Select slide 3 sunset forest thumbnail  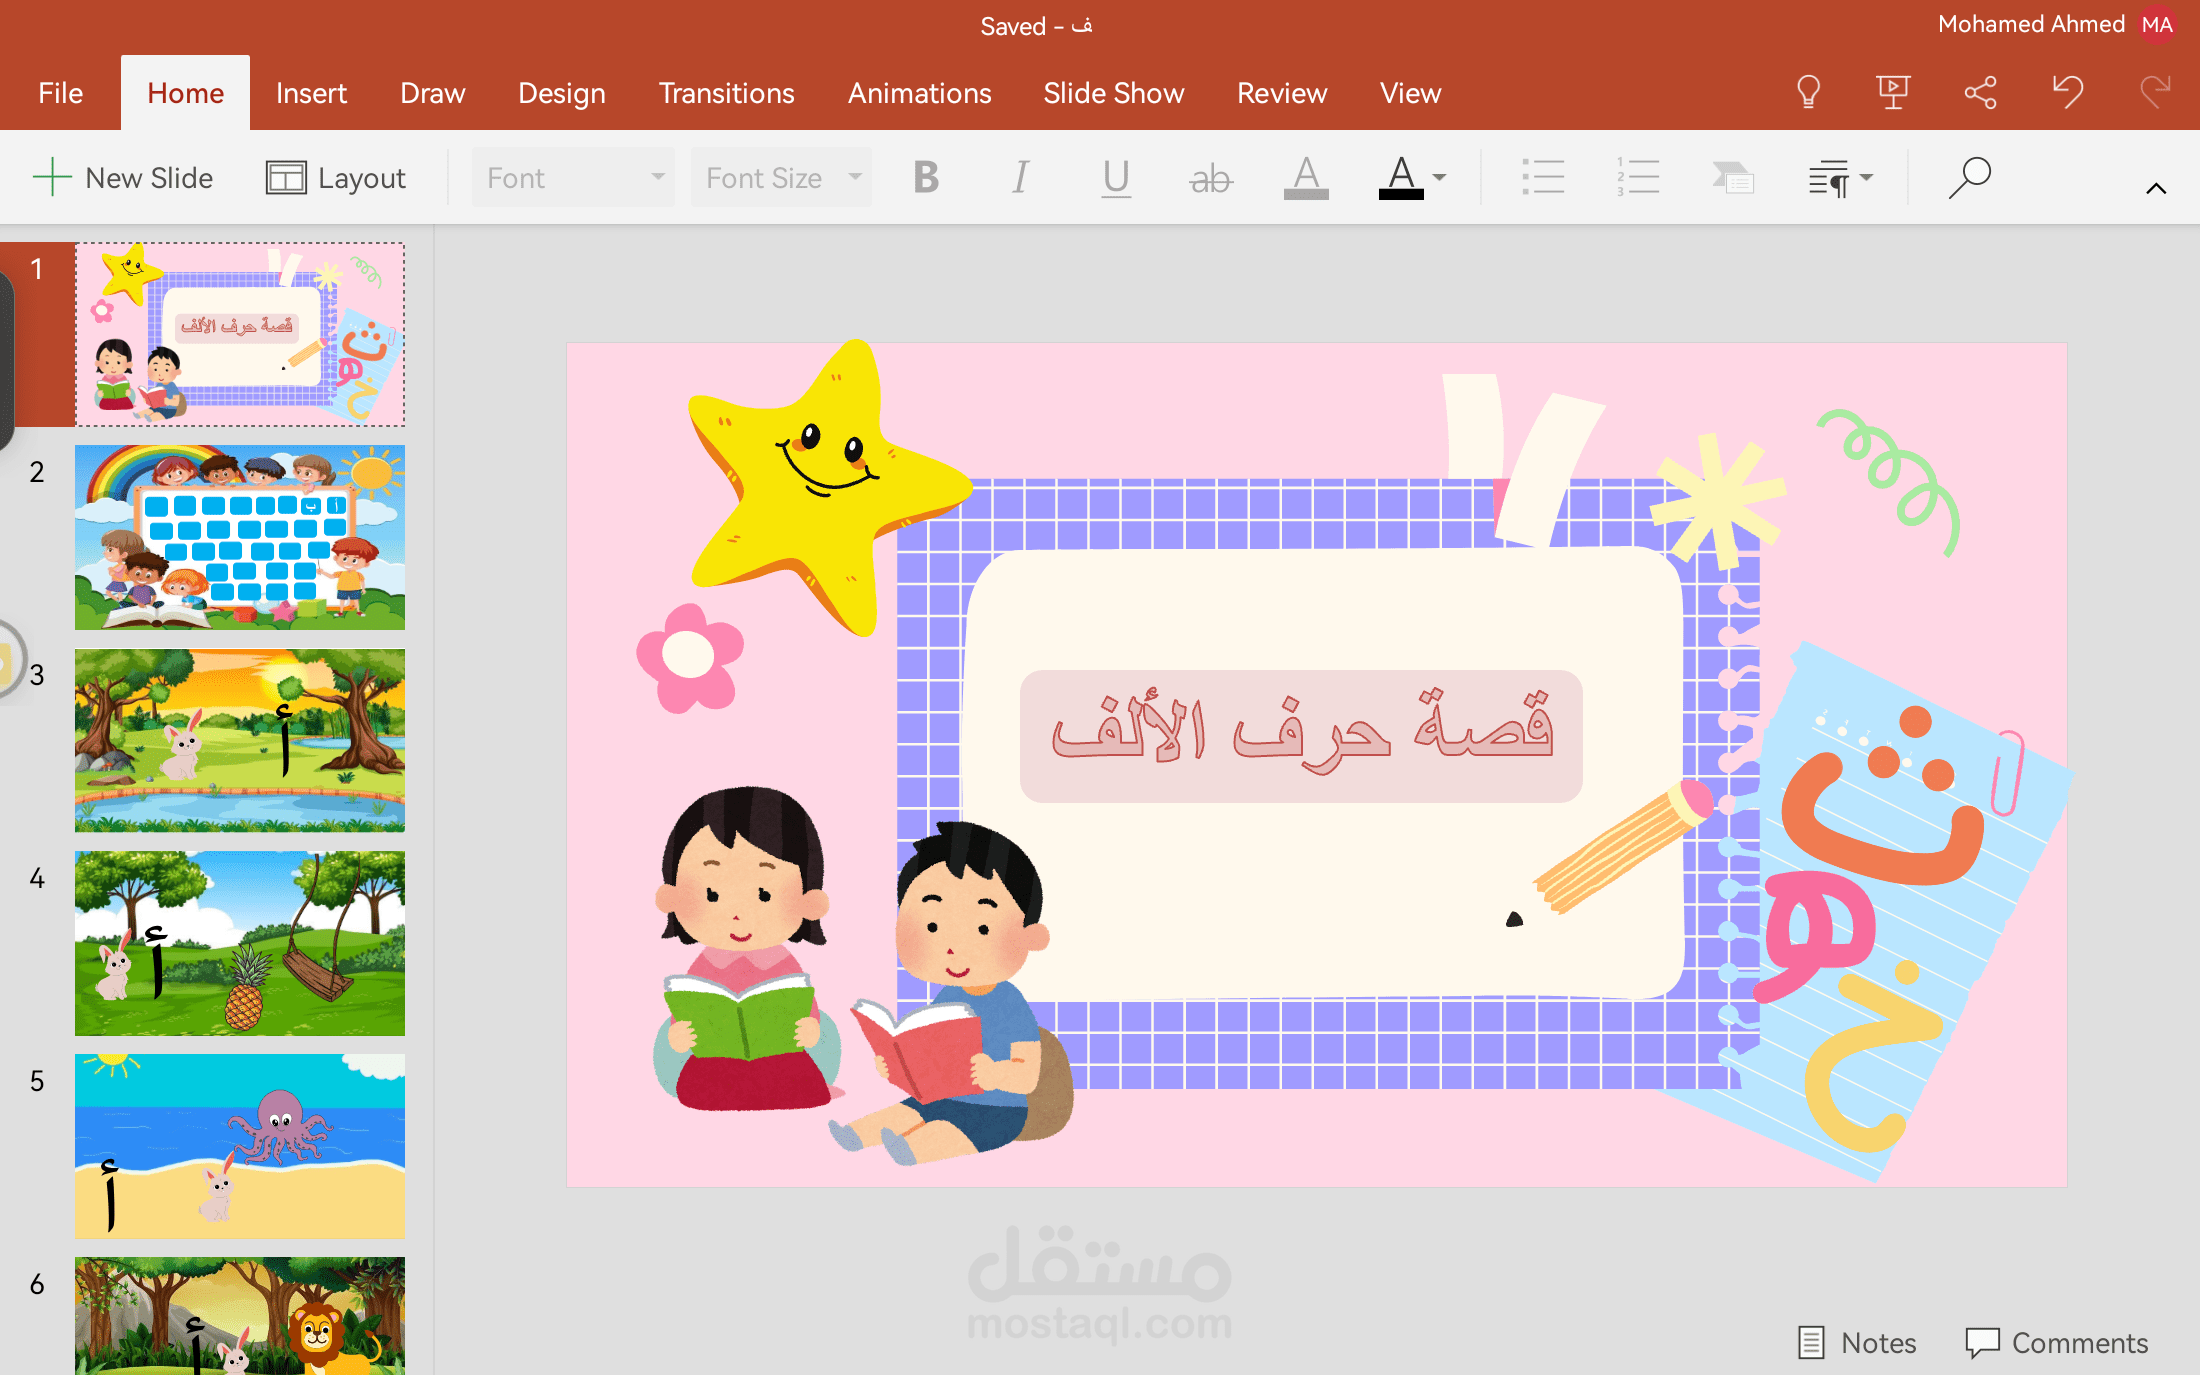coord(240,740)
